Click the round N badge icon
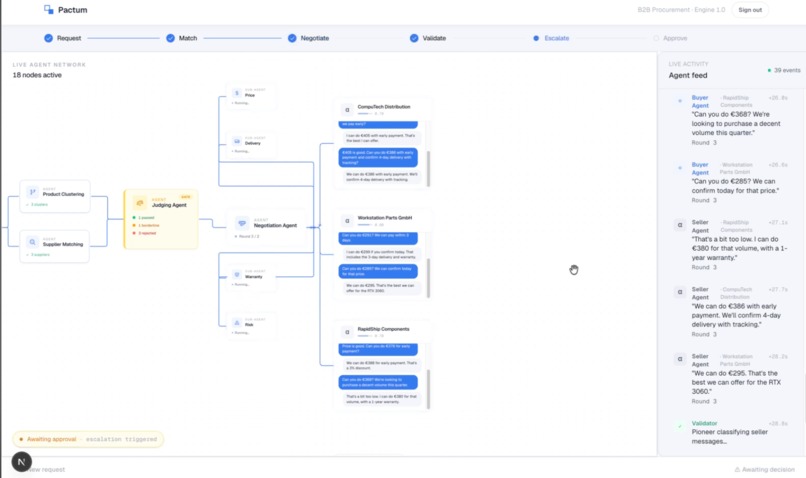 pyautogui.click(x=22, y=462)
